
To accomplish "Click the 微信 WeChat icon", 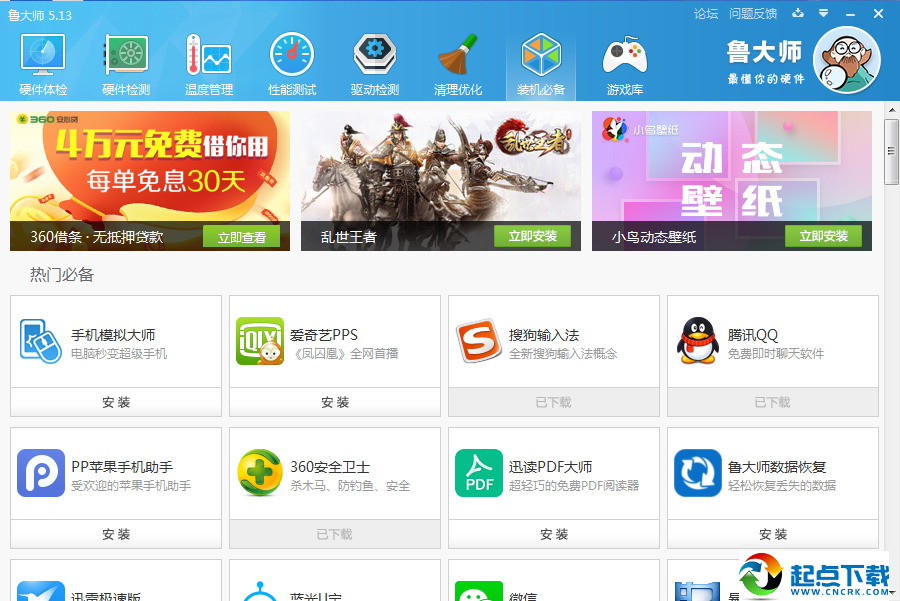I will coord(479,591).
